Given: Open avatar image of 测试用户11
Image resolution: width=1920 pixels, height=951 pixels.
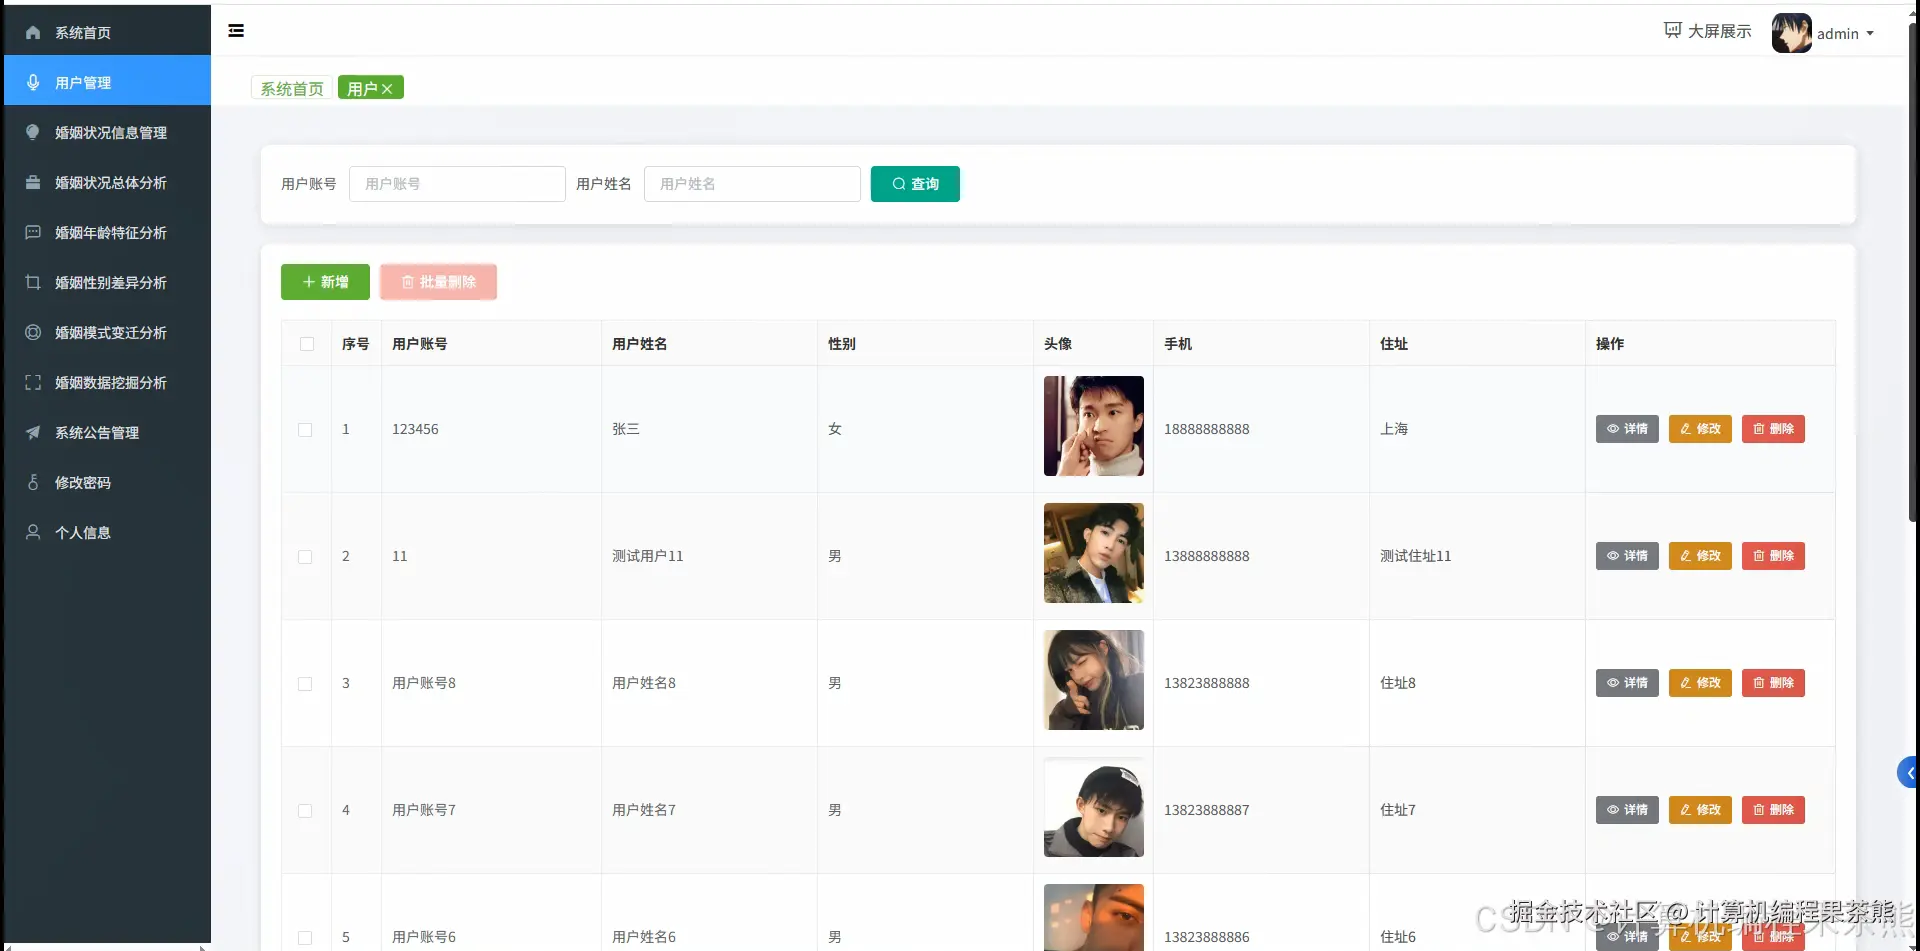Looking at the screenshot, I should coord(1093,553).
